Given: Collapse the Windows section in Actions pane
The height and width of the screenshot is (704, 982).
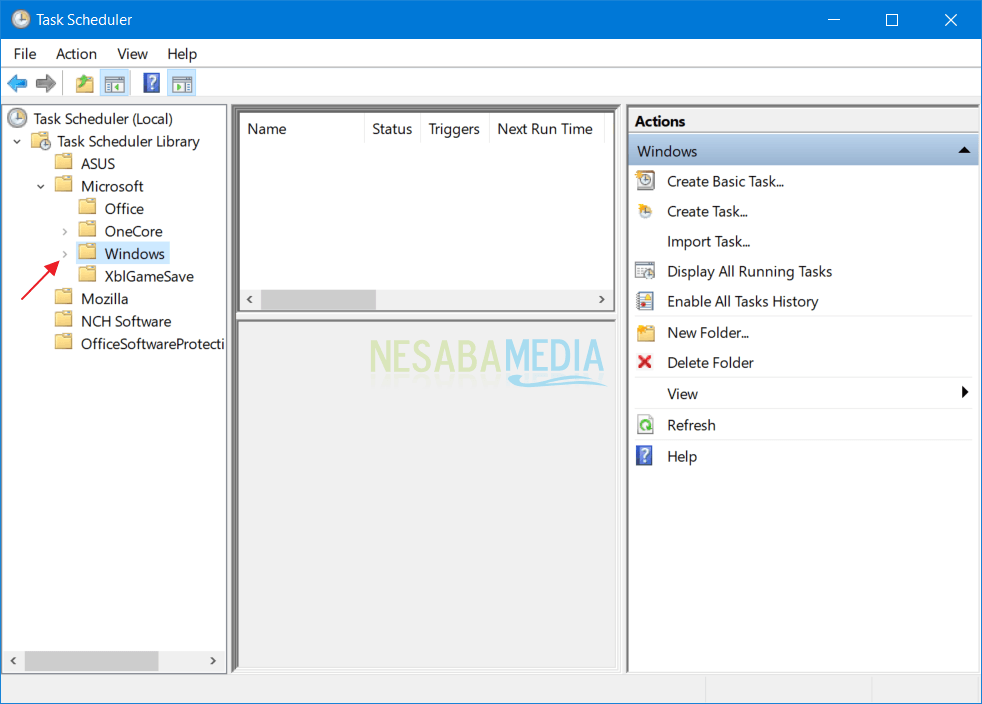Looking at the screenshot, I should [963, 151].
